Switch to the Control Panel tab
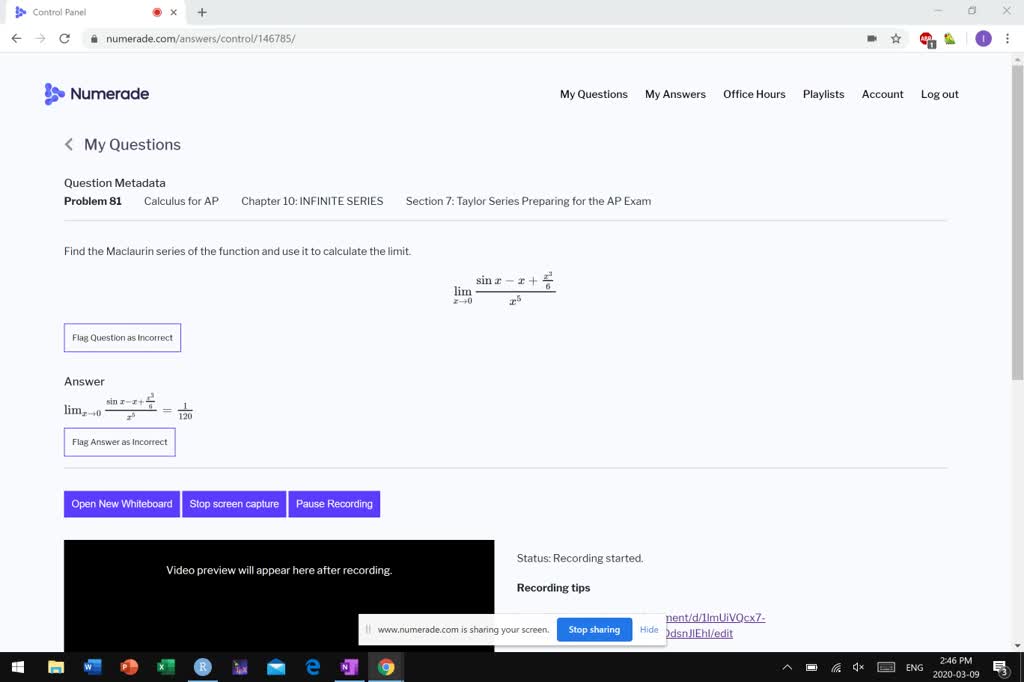The height and width of the screenshot is (682, 1024). tap(75, 11)
